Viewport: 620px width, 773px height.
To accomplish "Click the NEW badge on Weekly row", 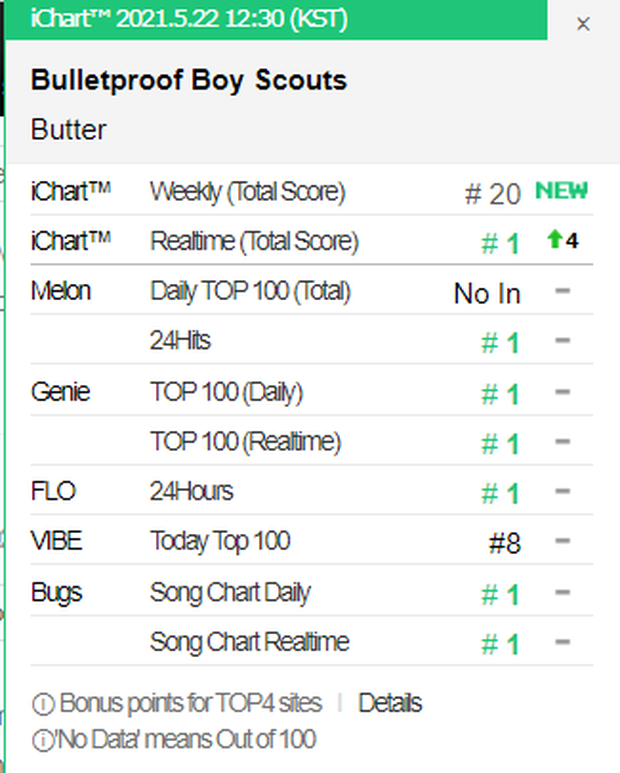I will [x=562, y=190].
